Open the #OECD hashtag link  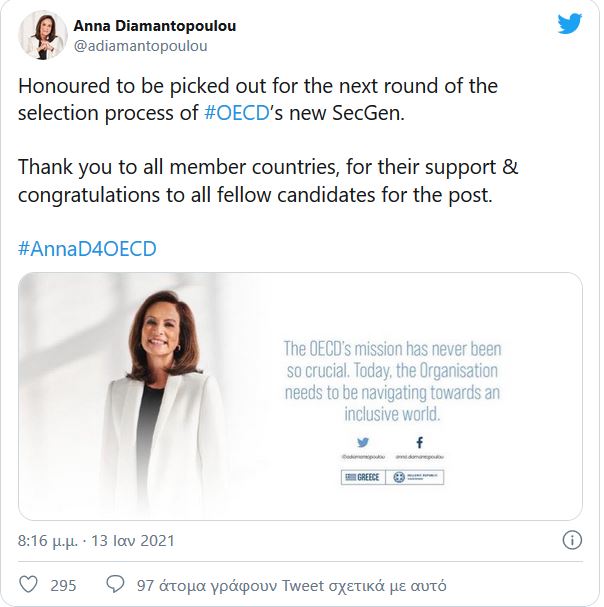[236, 113]
